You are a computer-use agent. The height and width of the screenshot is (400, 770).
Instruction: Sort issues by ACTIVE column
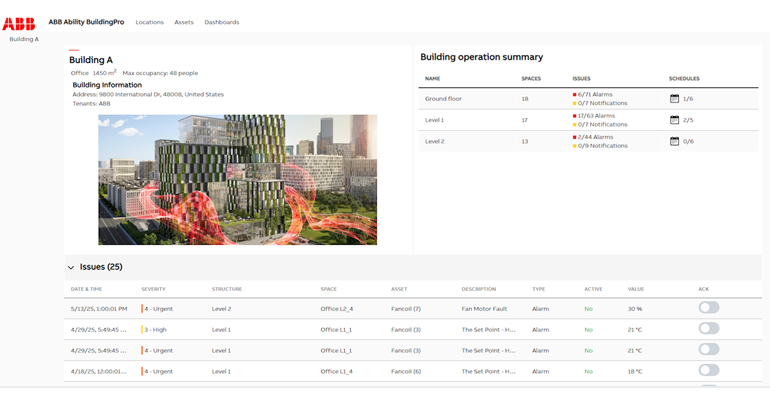tap(593, 289)
